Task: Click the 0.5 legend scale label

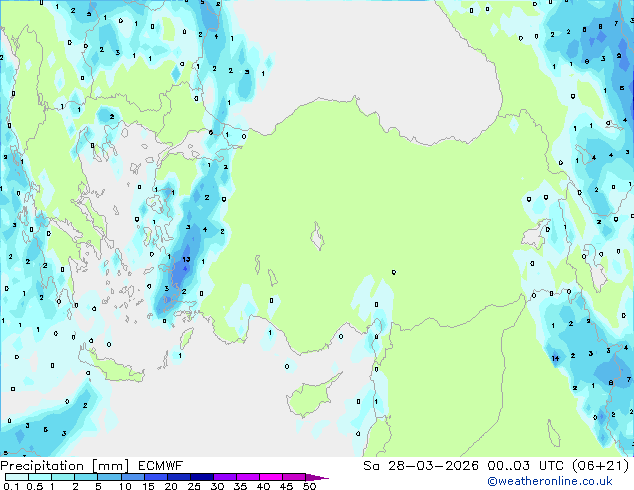Action: [34, 486]
